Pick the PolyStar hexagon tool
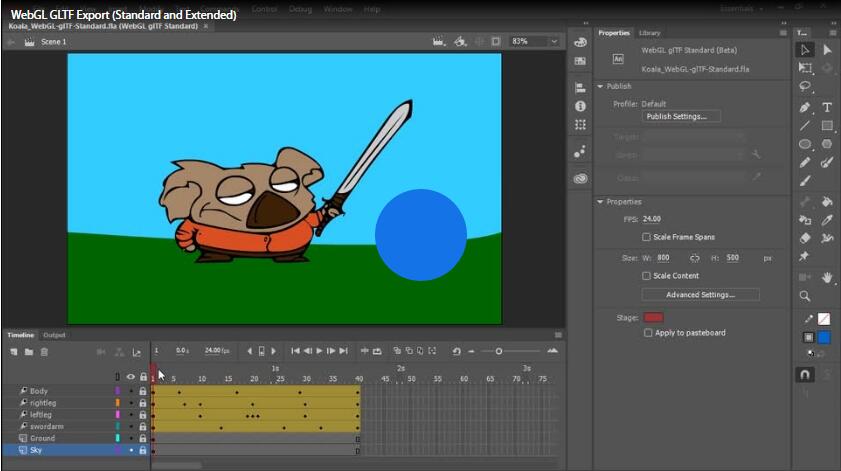This screenshot has height=471, width=841. pyautogui.click(x=827, y=144)
